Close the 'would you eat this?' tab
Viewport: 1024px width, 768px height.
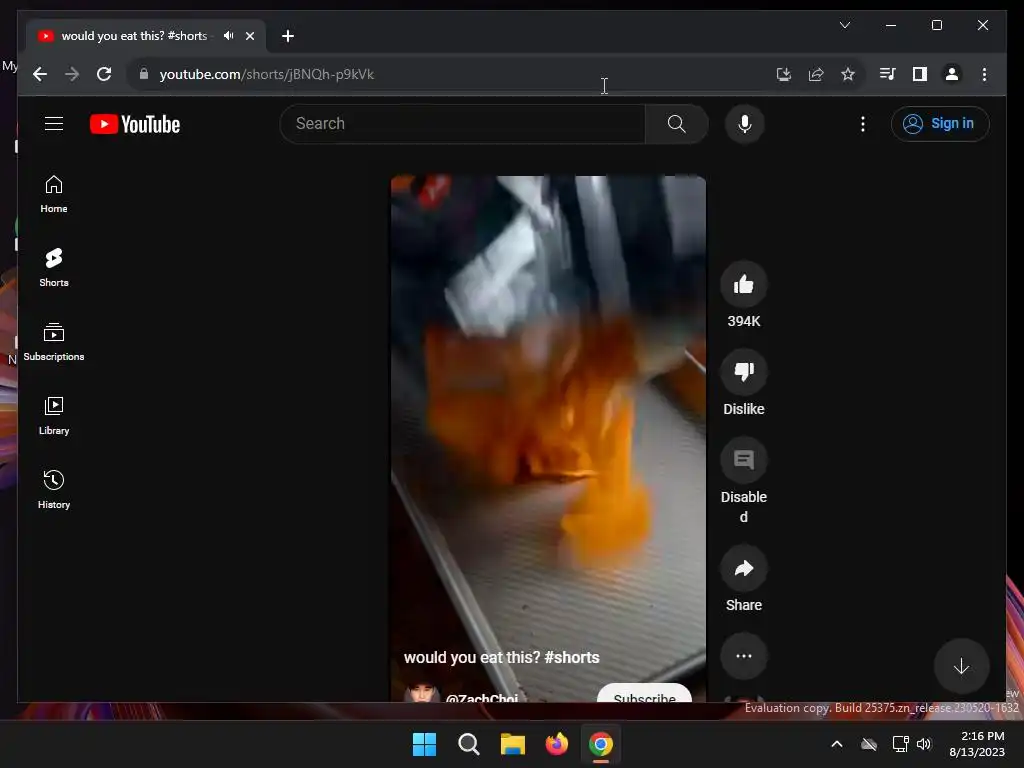pos(249,36)
